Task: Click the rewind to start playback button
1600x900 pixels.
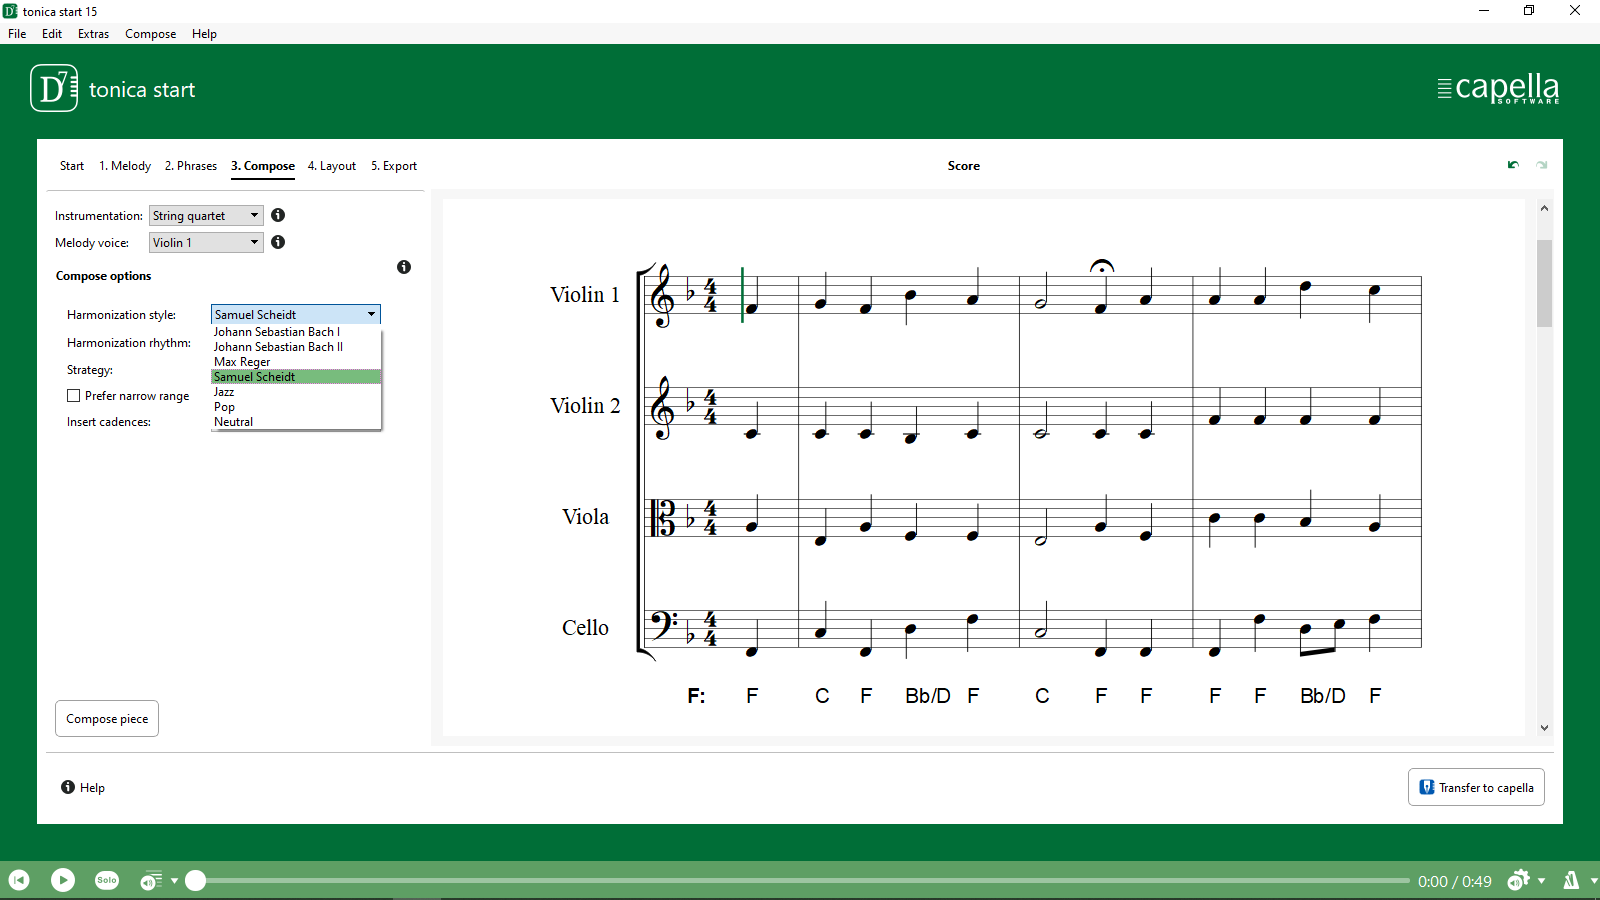Action: 19,880
